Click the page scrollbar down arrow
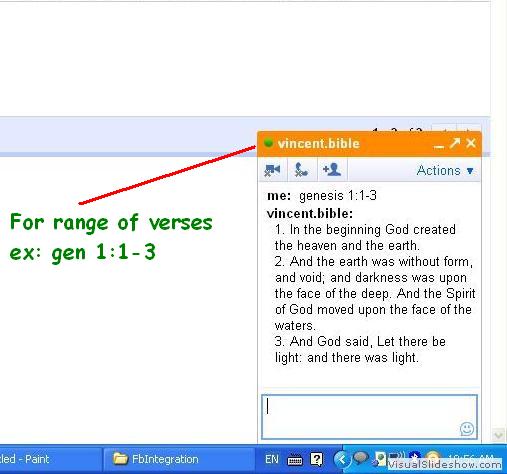This screenshot has width=507, height=474. click(x=499, y=435)
